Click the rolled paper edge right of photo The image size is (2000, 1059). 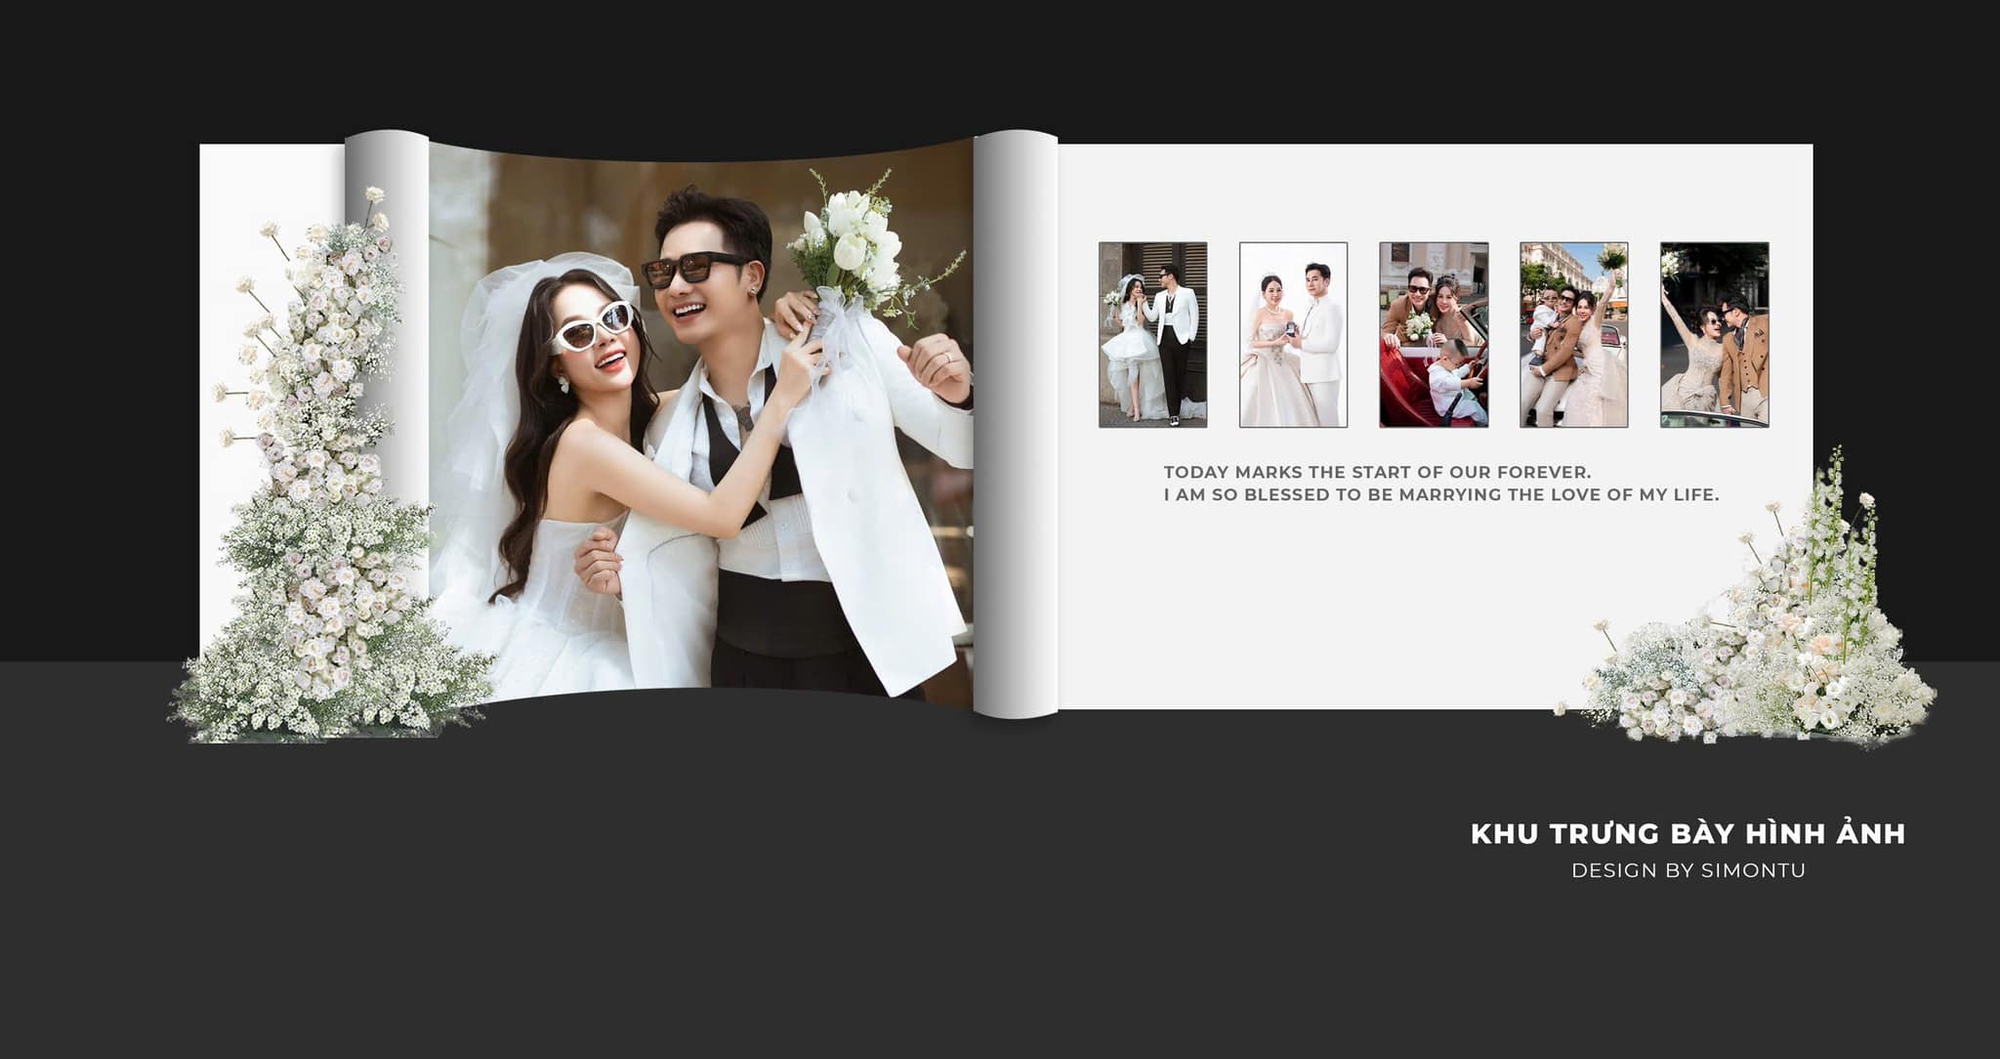pos(1015,420)
